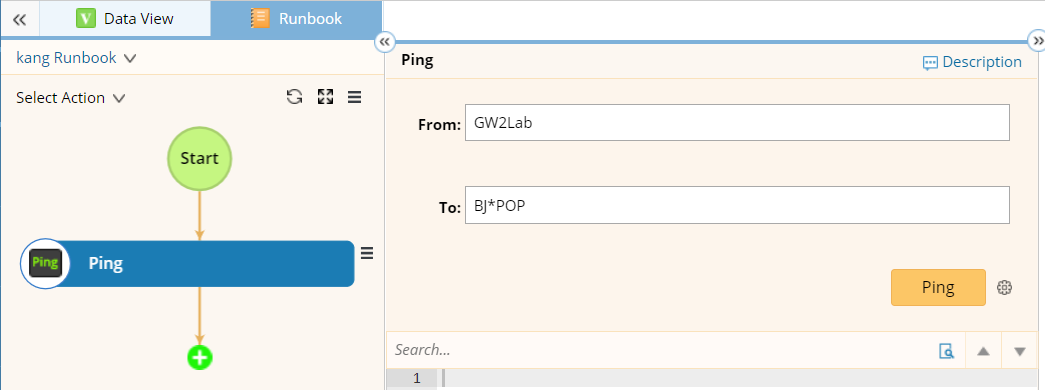This screenshot has height=390, width=1045.
Task: Jump to previous search result arrow
Action: coord(983,351)
